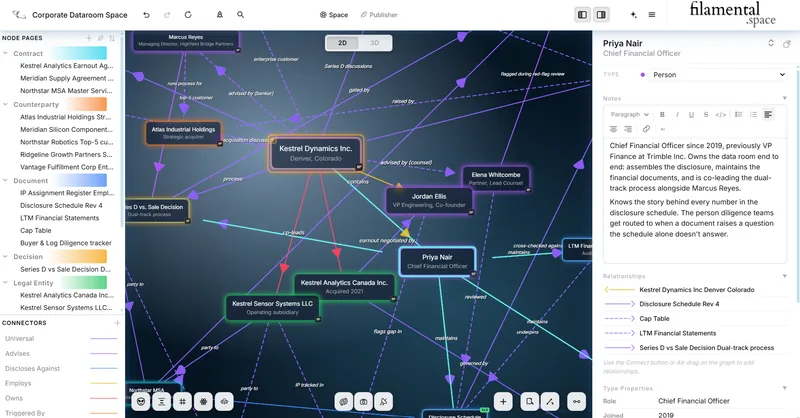
Task: Click the Contract cyan color swatch
Action: click(x=79, y=53)
